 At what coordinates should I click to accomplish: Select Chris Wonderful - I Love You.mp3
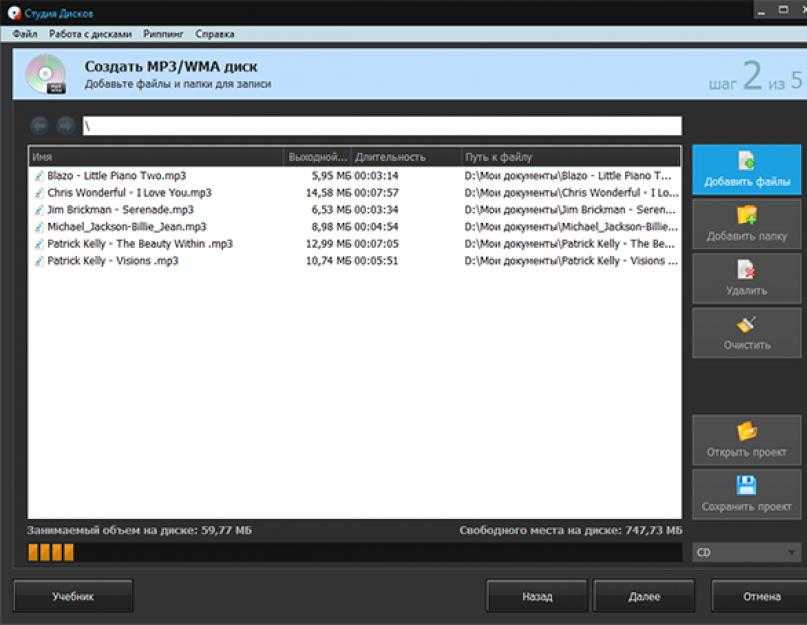(x=355, y=193)
